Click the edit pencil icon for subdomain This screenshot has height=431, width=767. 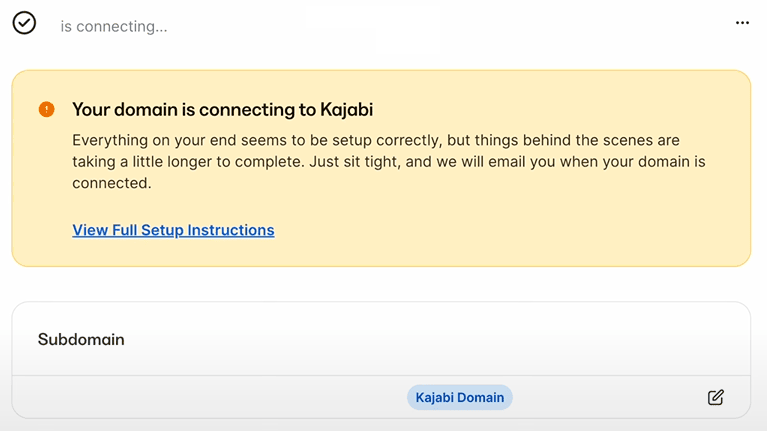715,397
